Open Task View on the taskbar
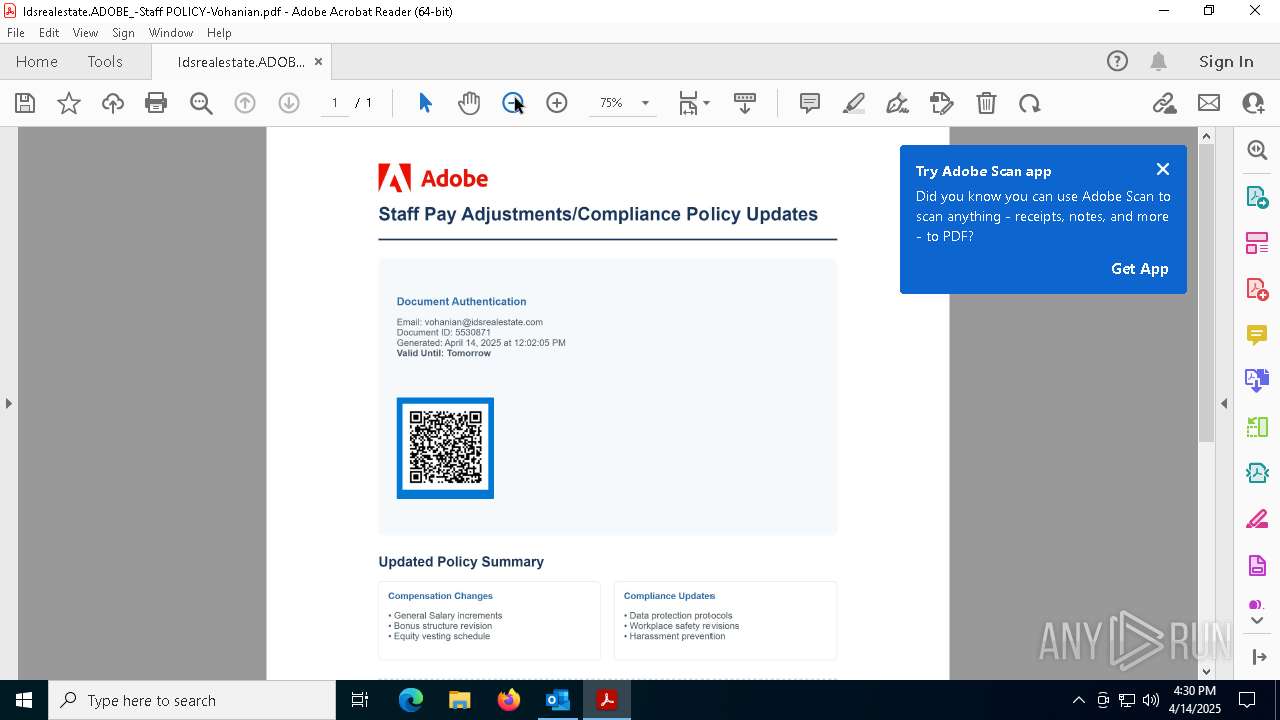 pyautogui.click(x=360, y=700)
